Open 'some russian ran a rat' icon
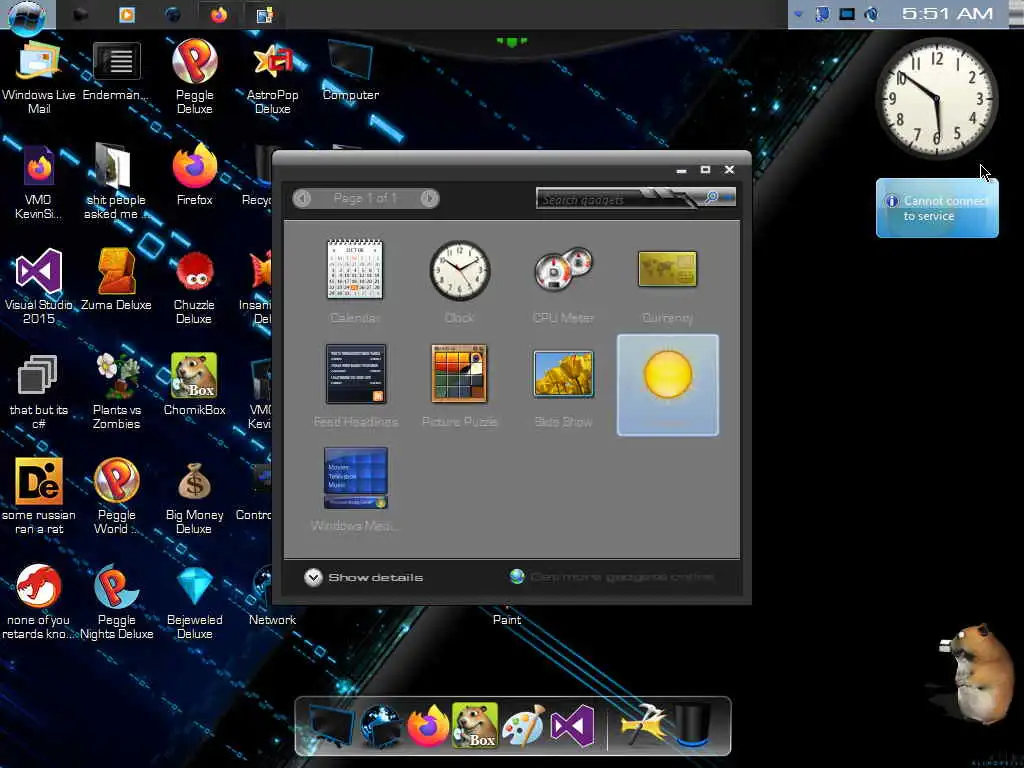 pyautogui.click(x=39, y=496)
